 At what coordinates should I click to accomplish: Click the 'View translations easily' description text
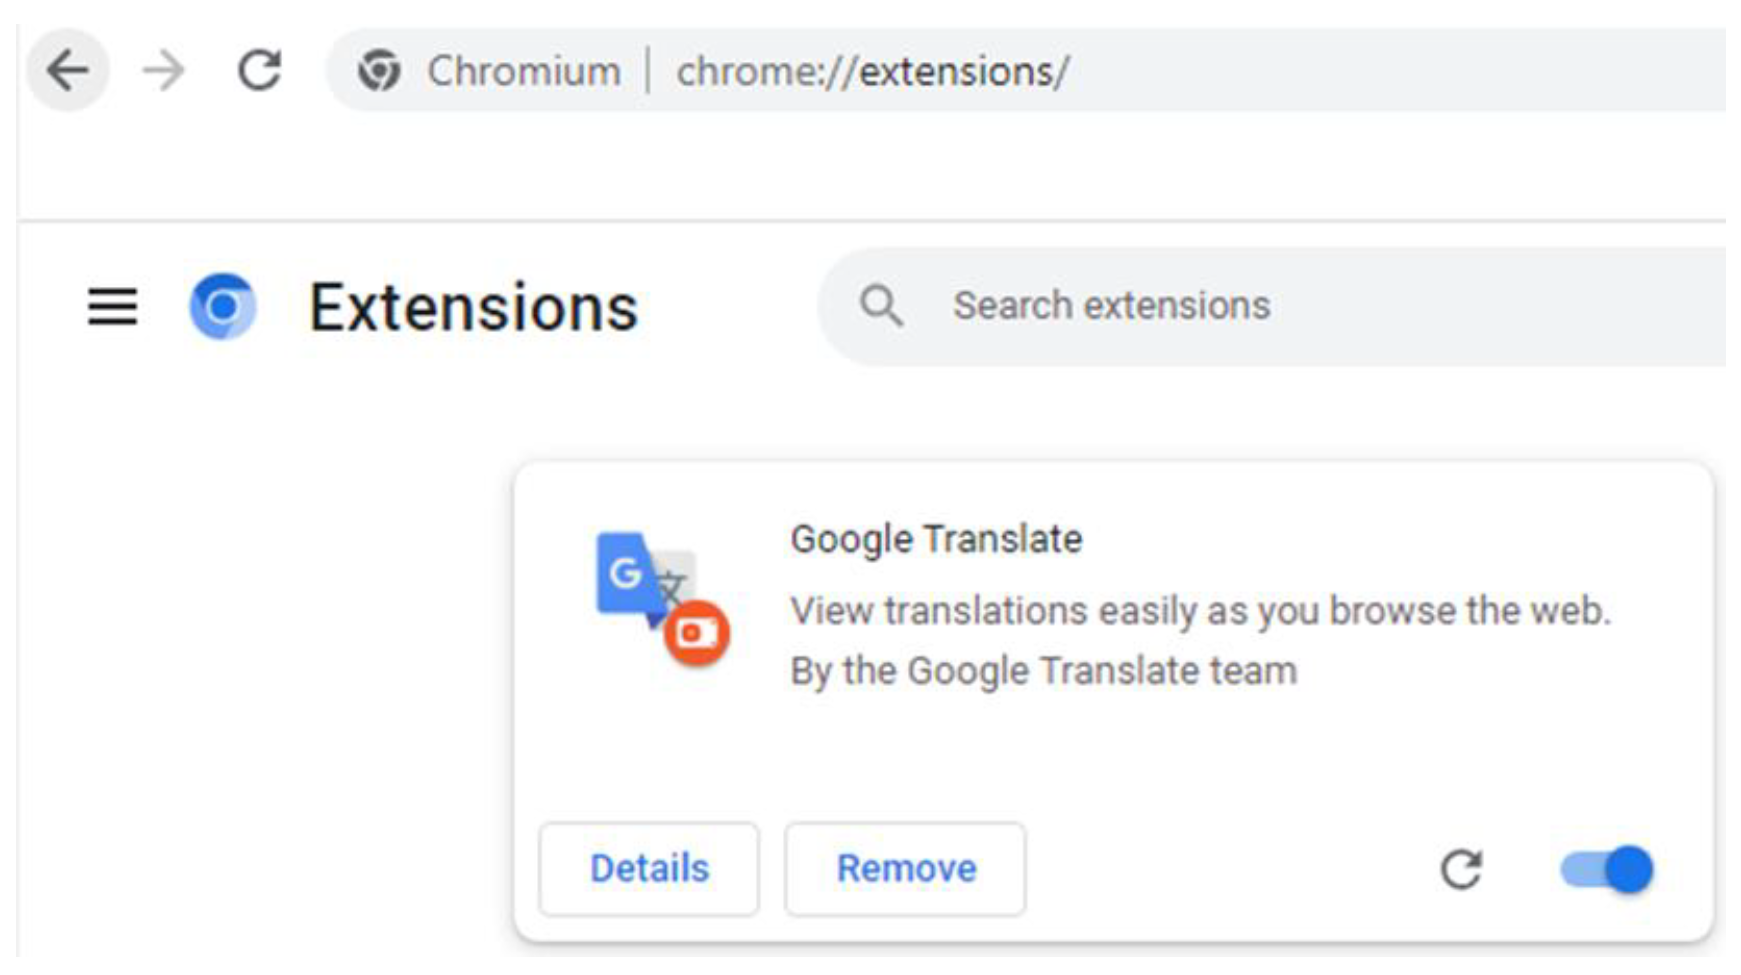(1200, 610)
